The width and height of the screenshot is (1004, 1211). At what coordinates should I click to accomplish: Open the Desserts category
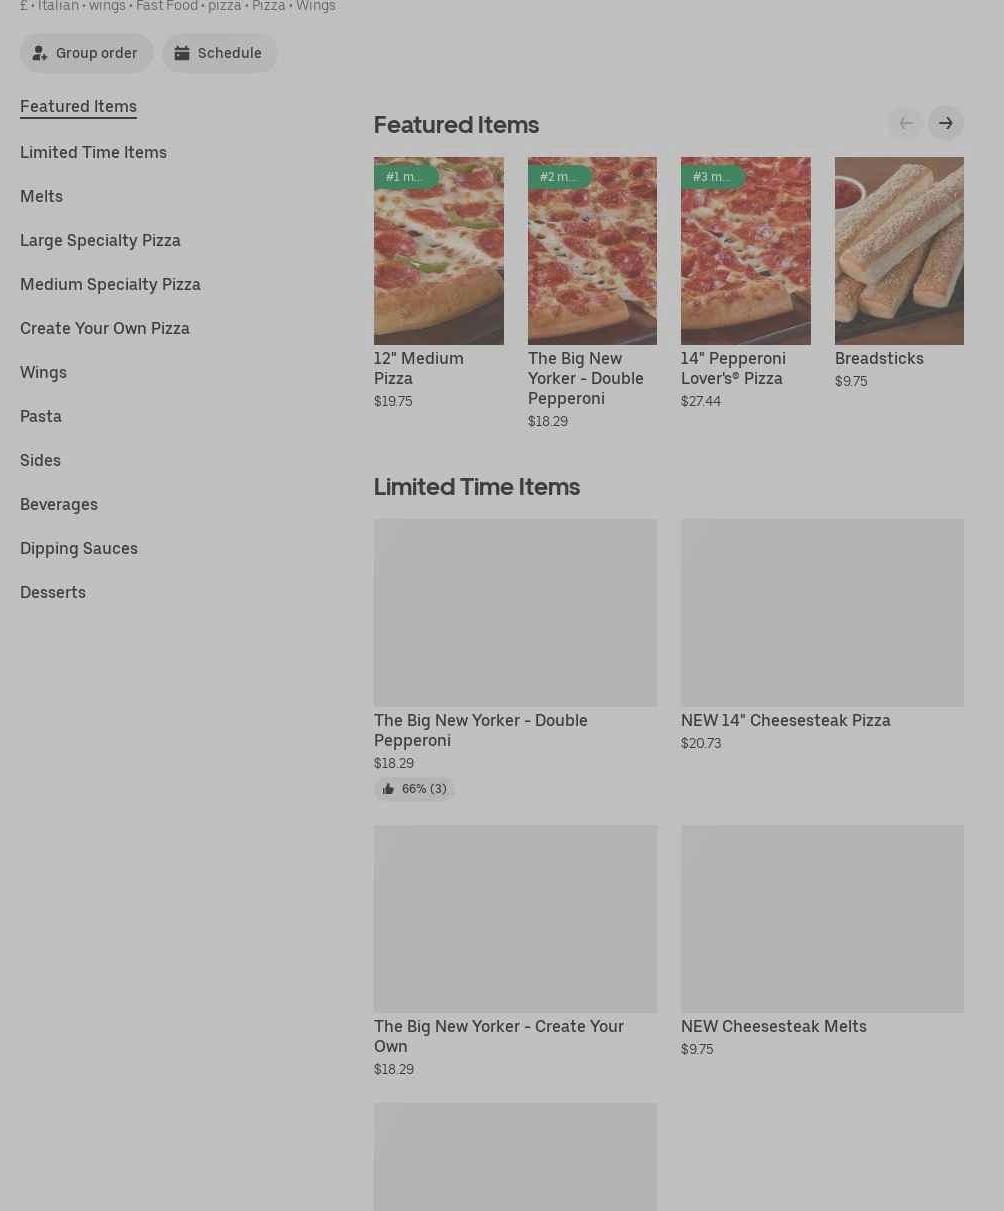coord(53,592)
